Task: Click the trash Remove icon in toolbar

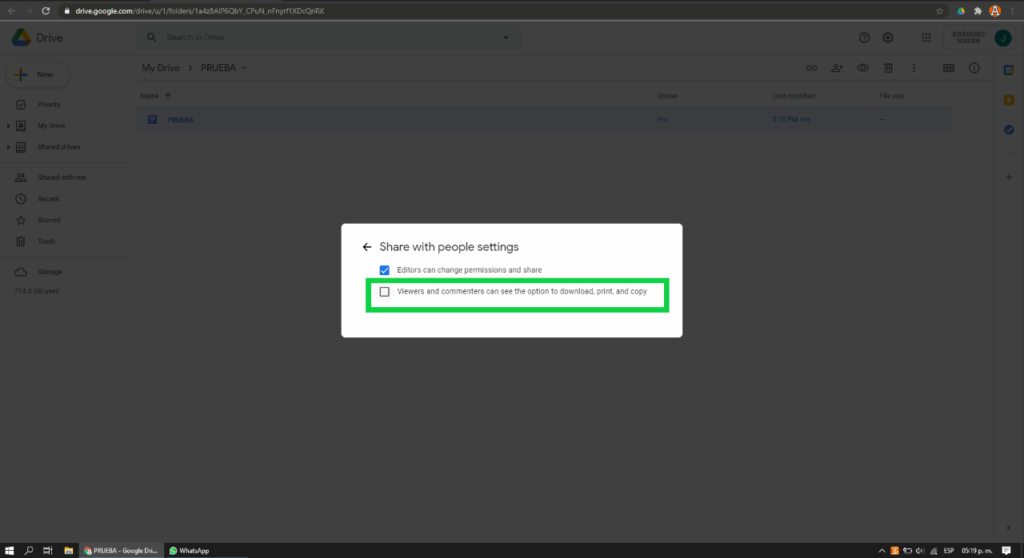Action: click(888, 68)
